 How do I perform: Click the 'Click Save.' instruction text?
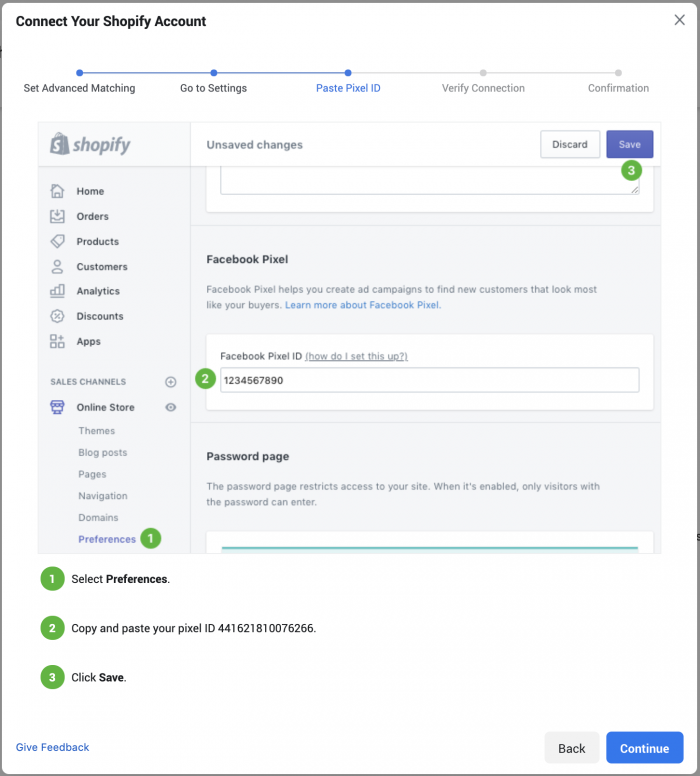coord(99,678)
